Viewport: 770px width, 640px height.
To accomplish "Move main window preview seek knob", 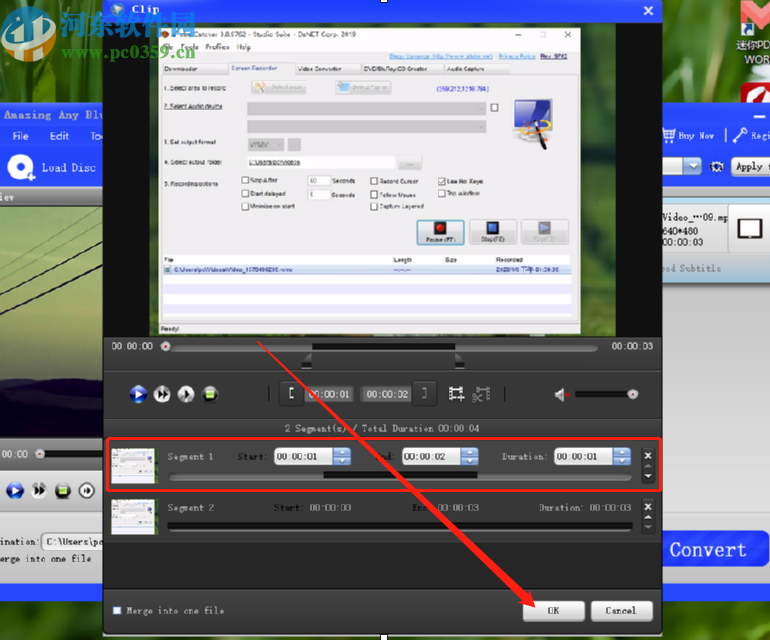I will tap(40, 454).
